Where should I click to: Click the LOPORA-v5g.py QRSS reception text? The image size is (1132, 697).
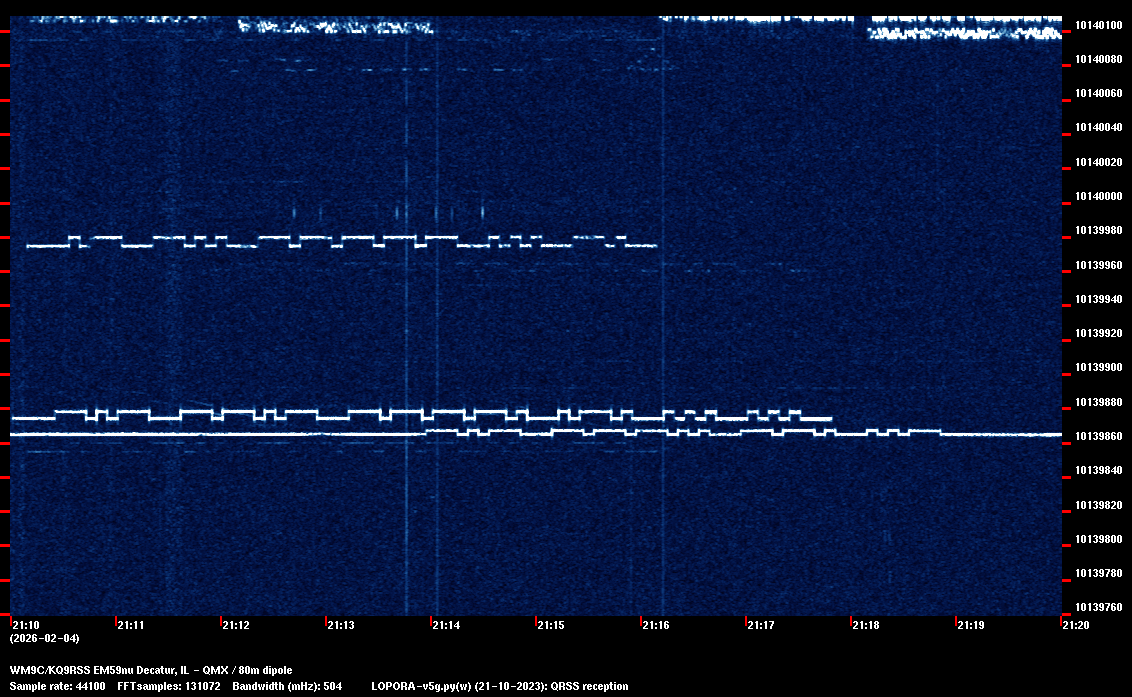(499, 686)
